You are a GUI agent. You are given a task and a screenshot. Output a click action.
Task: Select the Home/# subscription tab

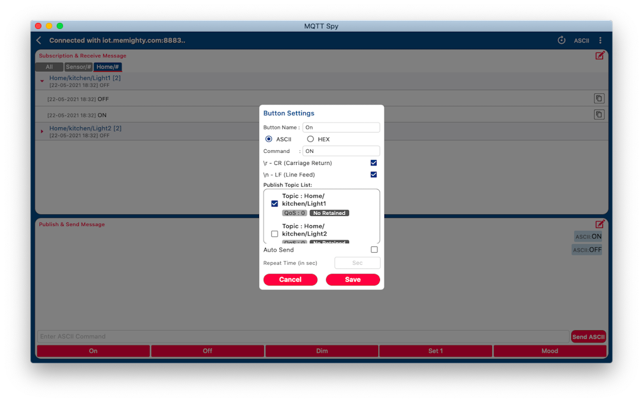(108, 67)
